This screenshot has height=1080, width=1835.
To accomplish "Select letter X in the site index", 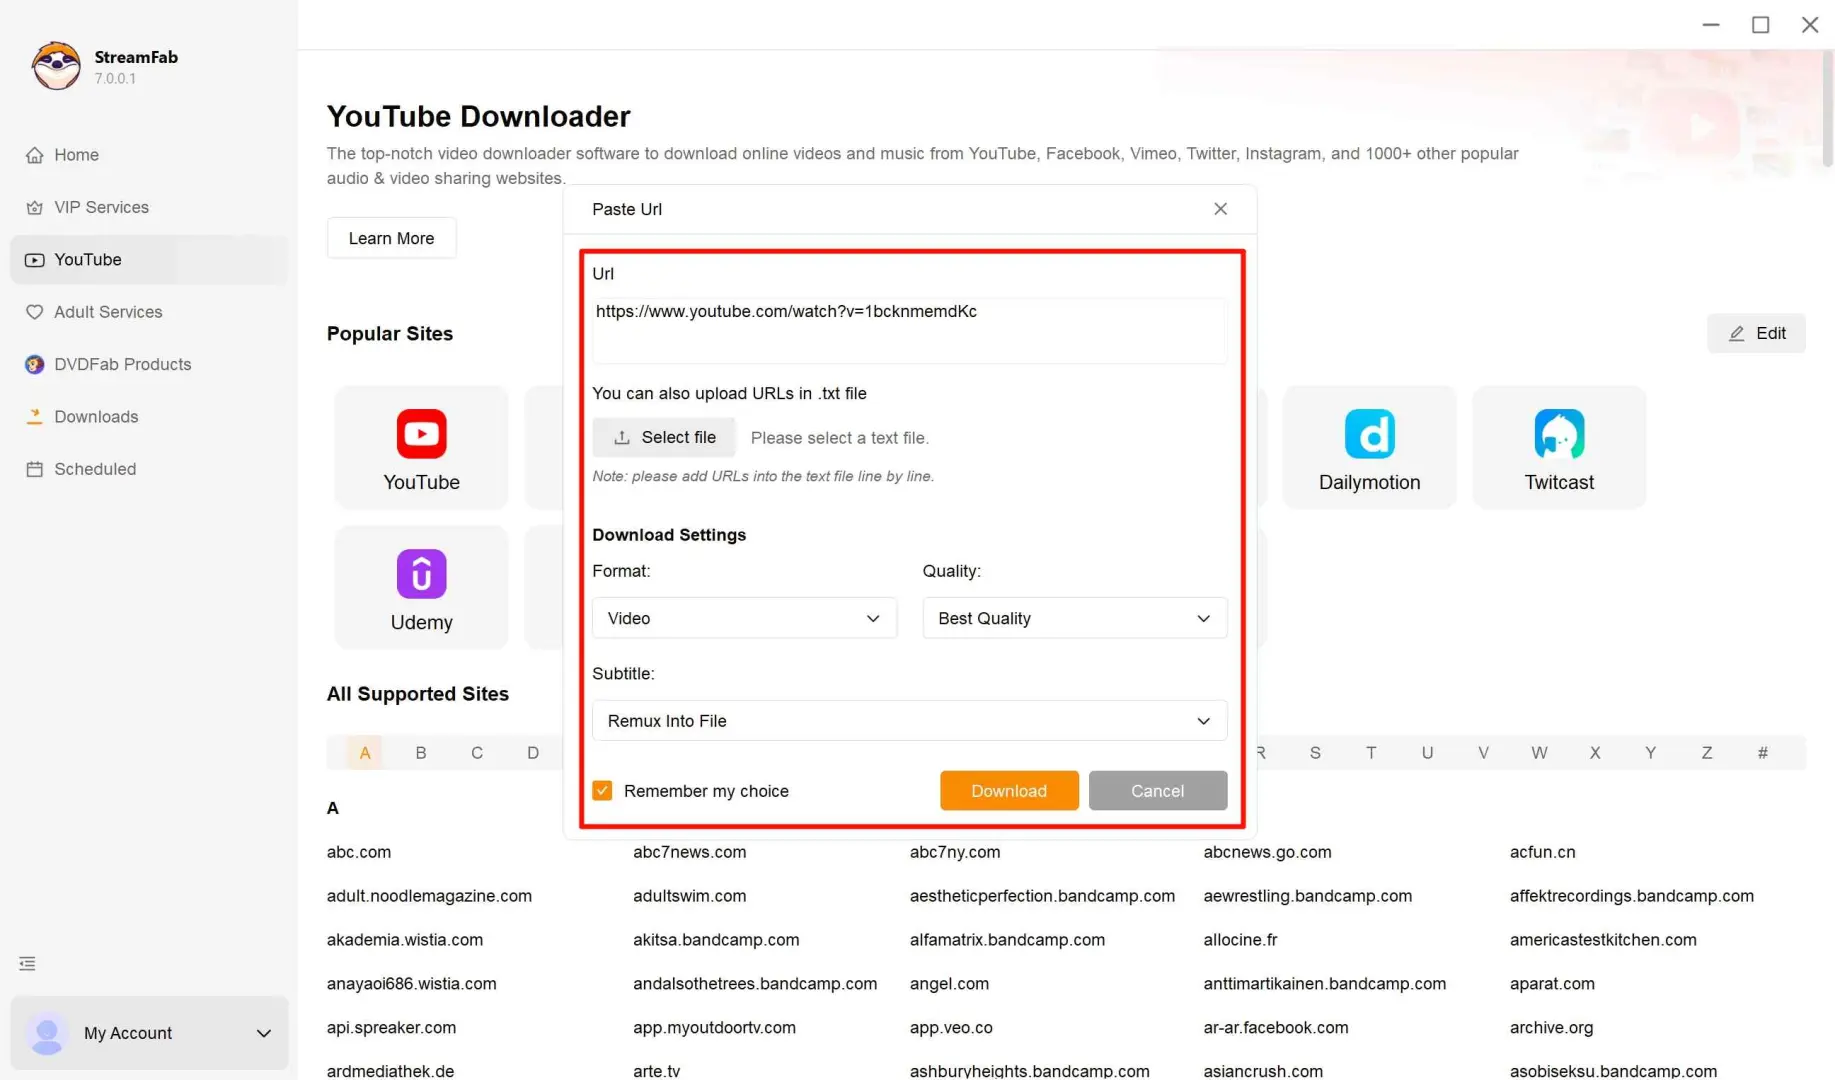I will click(1595, 753).
